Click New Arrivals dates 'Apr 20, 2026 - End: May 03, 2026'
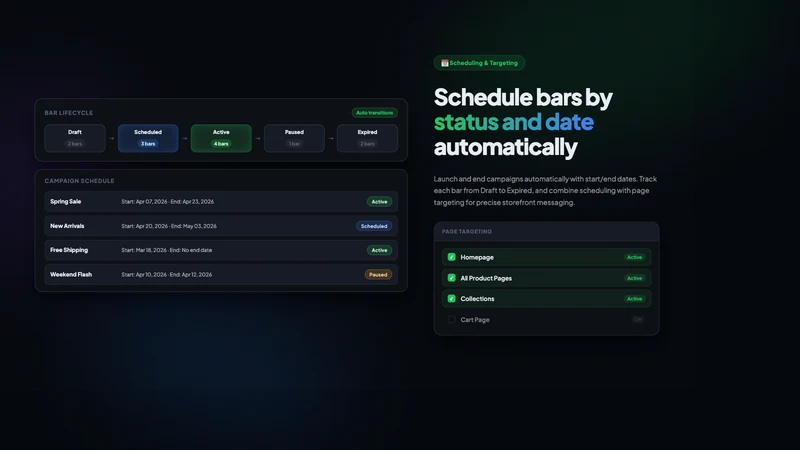 coord(169,226)
